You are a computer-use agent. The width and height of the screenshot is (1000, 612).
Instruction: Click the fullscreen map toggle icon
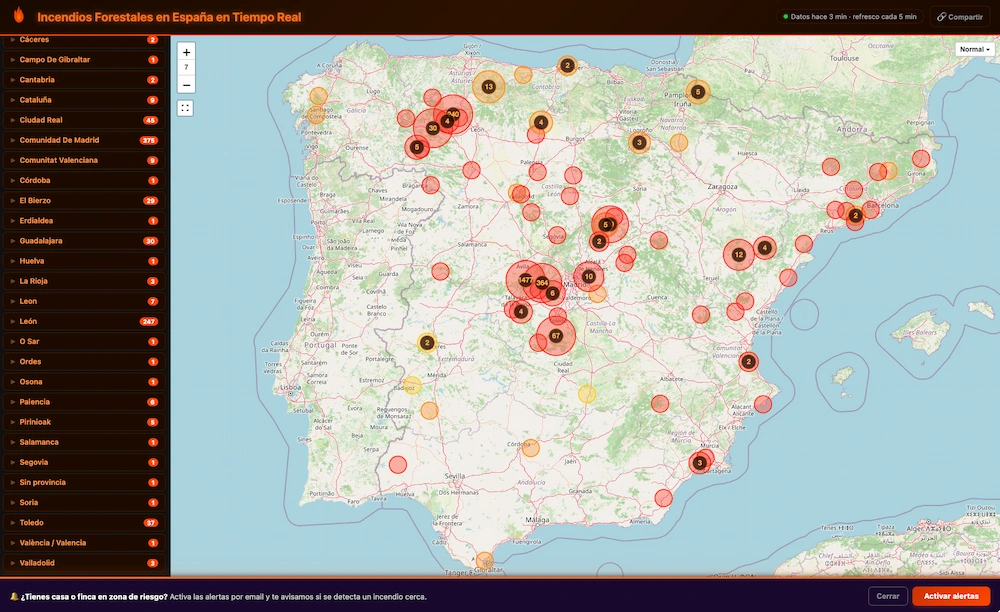coord(185,108)
